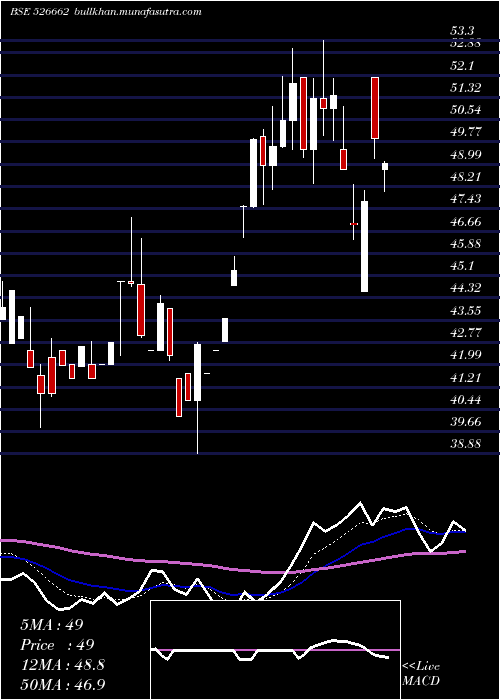Click the 49.77 price axis label
The image size is (500, 700).
pyautogui.click(x=466, y=132)
